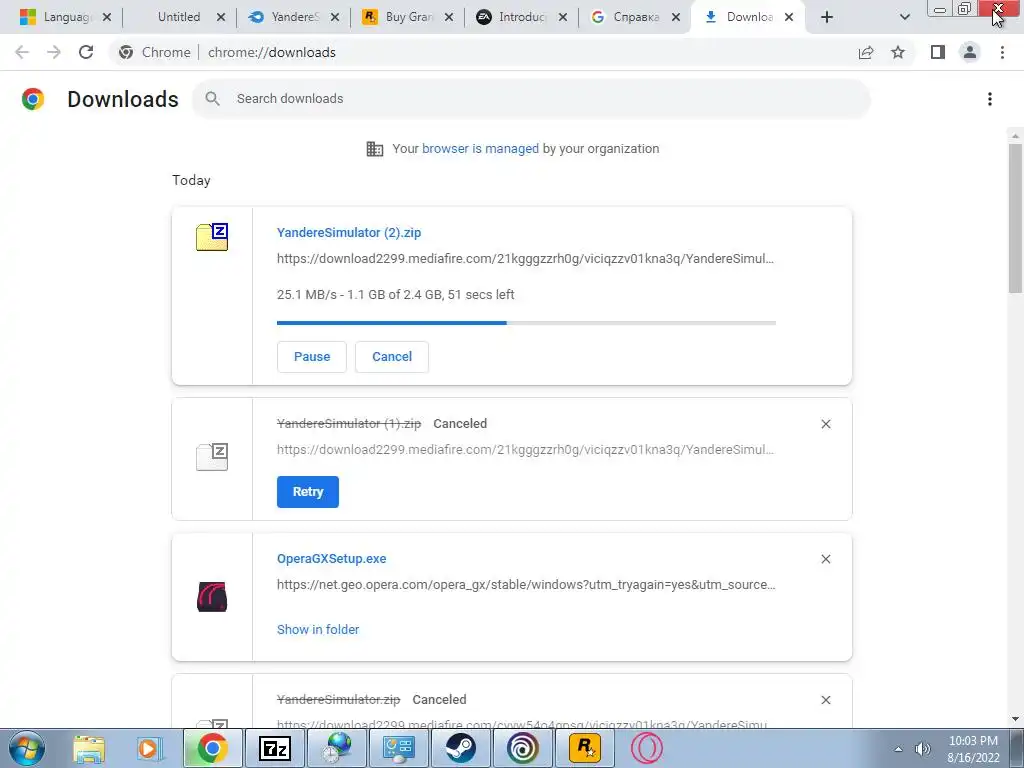Screen dimensions: 1024x768
Task: Retry the YandereSimulator (1).zip download
Action: click(308, 492)
